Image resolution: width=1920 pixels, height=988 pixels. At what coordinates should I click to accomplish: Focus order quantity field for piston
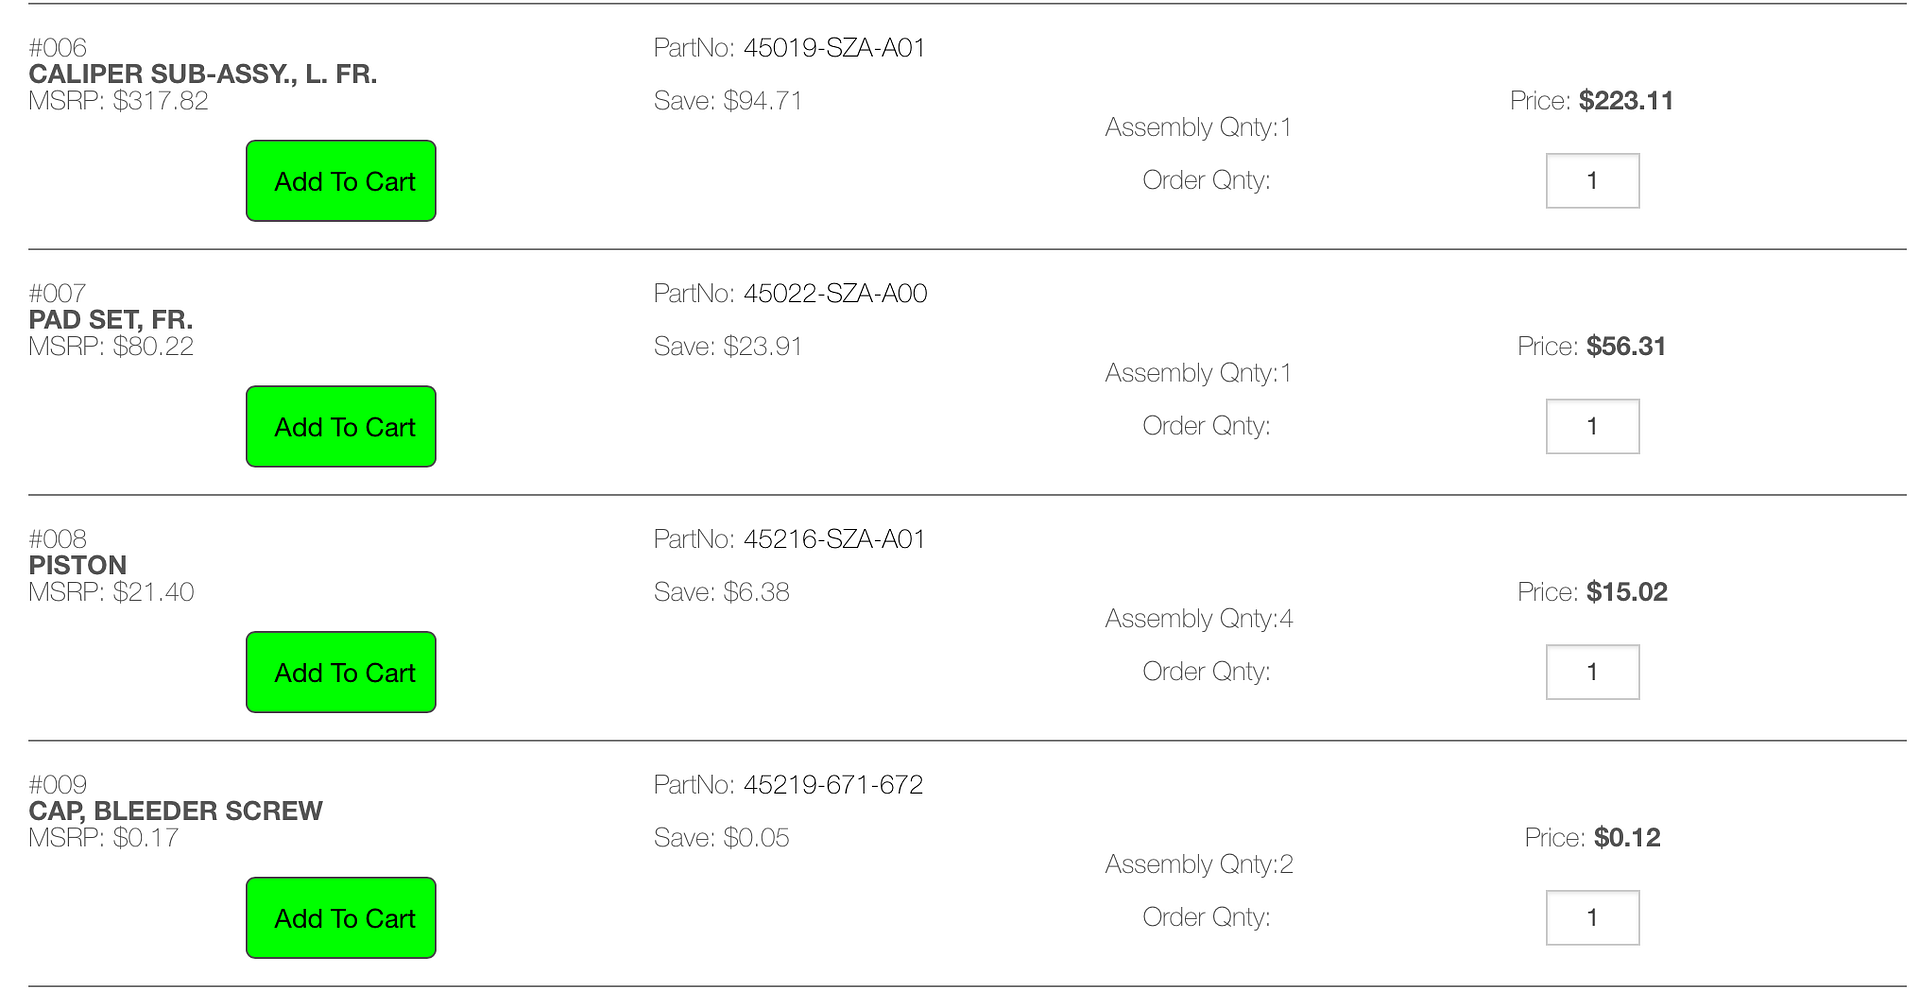pyautogui.click(x=1592, y=672)
